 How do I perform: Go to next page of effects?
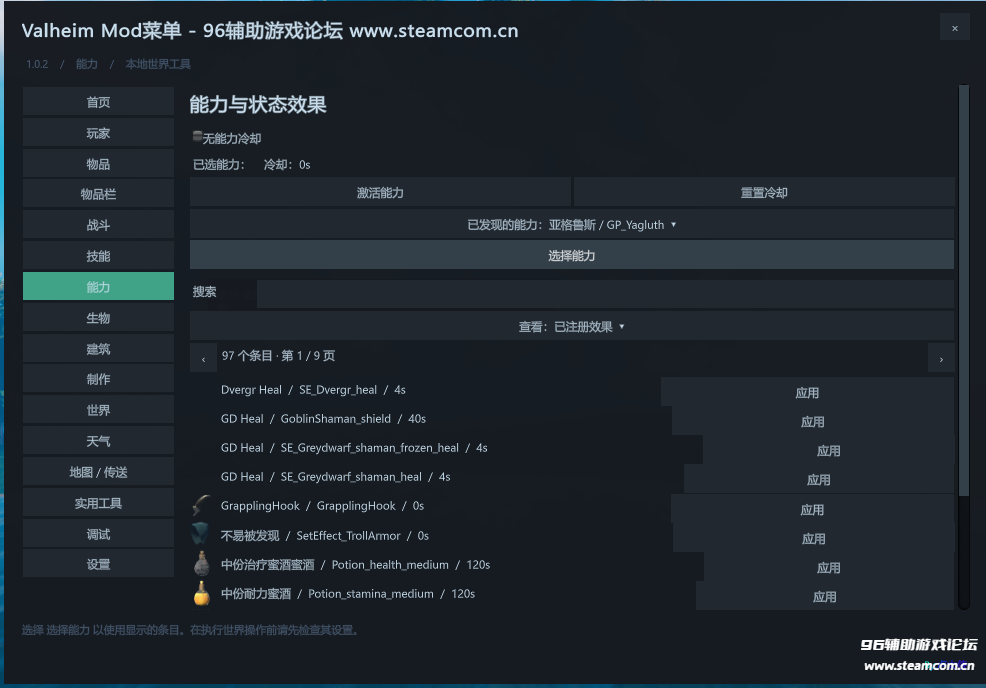click(x=941, y=358)
